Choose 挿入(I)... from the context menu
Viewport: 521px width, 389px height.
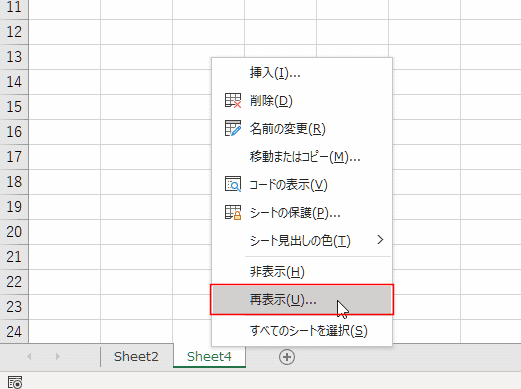[x=302, y=72]
